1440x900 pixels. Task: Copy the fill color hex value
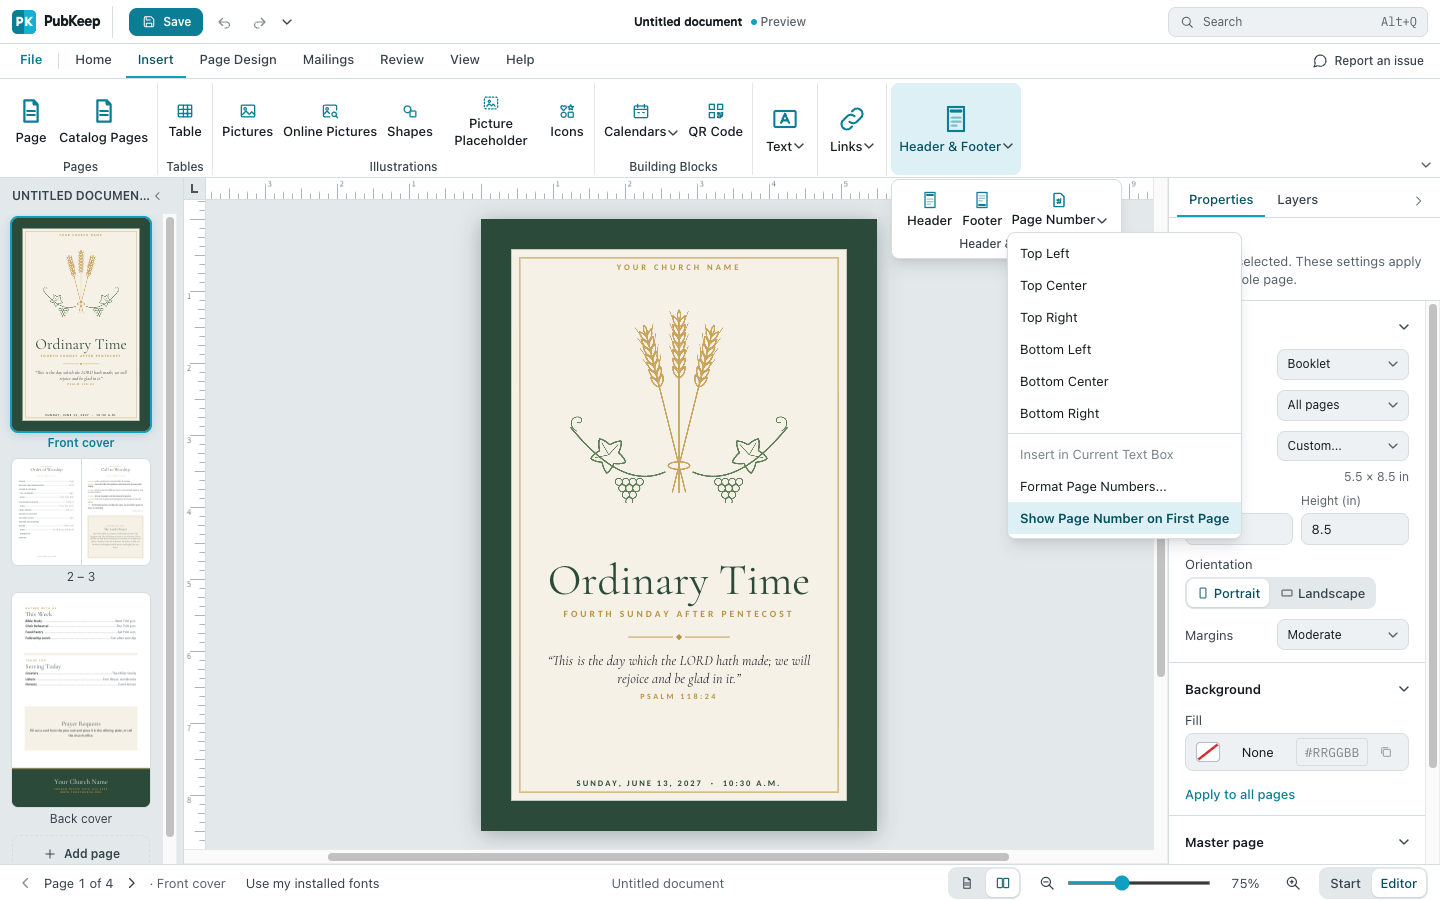1386,752
